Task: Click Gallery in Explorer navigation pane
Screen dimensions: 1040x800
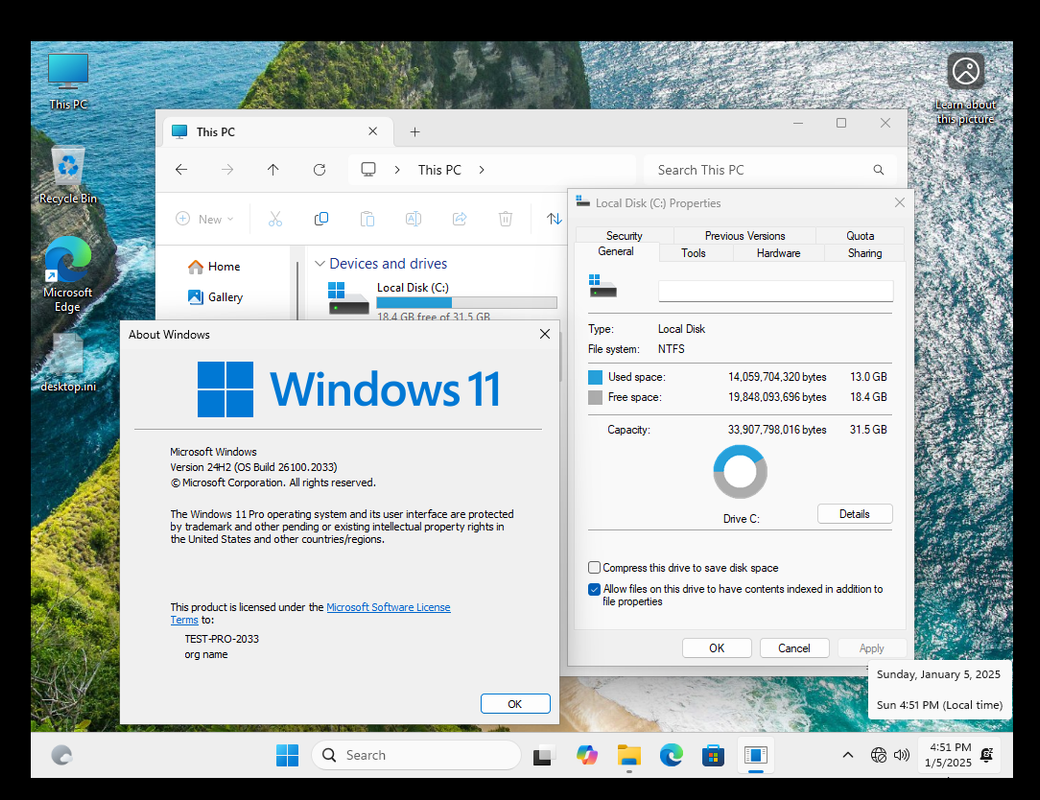Action: tap(216, 297)
